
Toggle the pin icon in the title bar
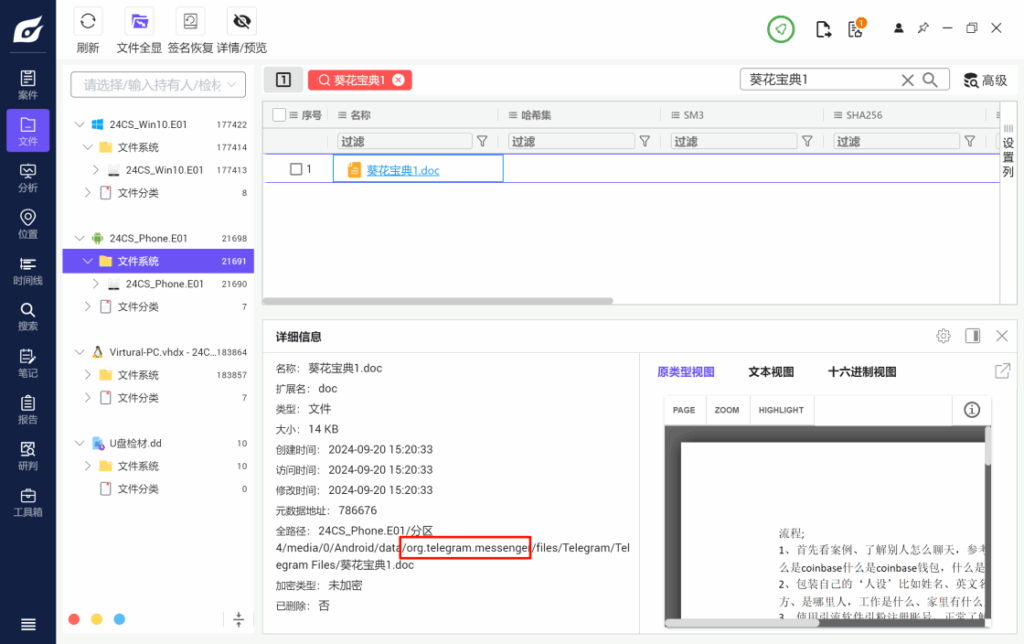[924, 28]
